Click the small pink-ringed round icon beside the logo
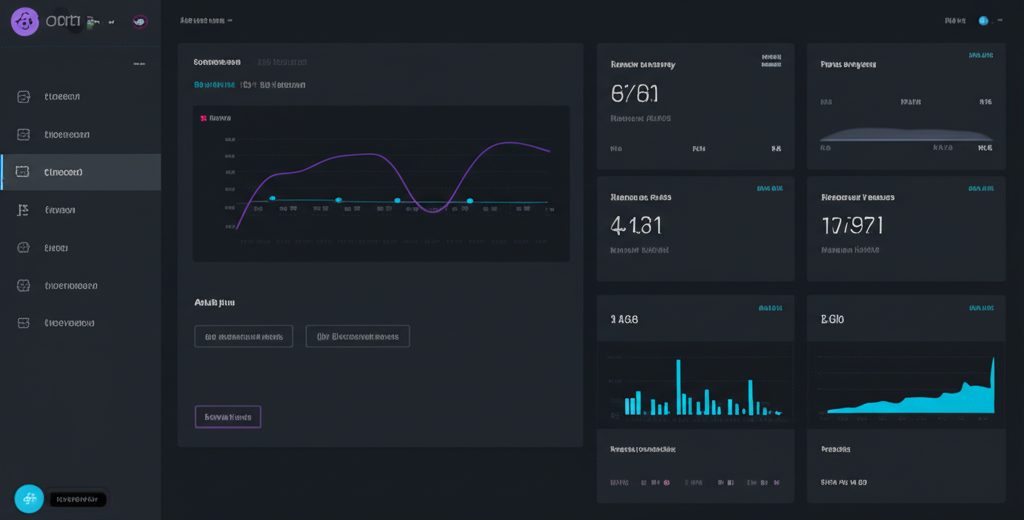1024x520 pixels. [139, 21]
